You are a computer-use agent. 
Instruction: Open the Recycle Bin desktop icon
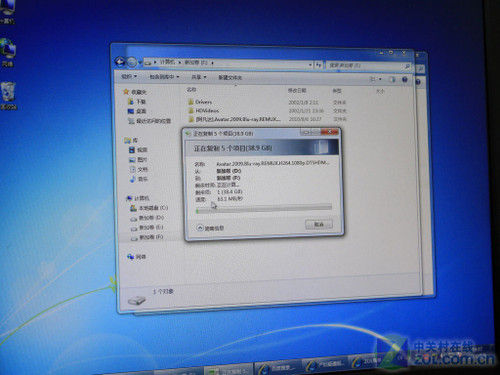pyautogui.click(x=8, y=95)
